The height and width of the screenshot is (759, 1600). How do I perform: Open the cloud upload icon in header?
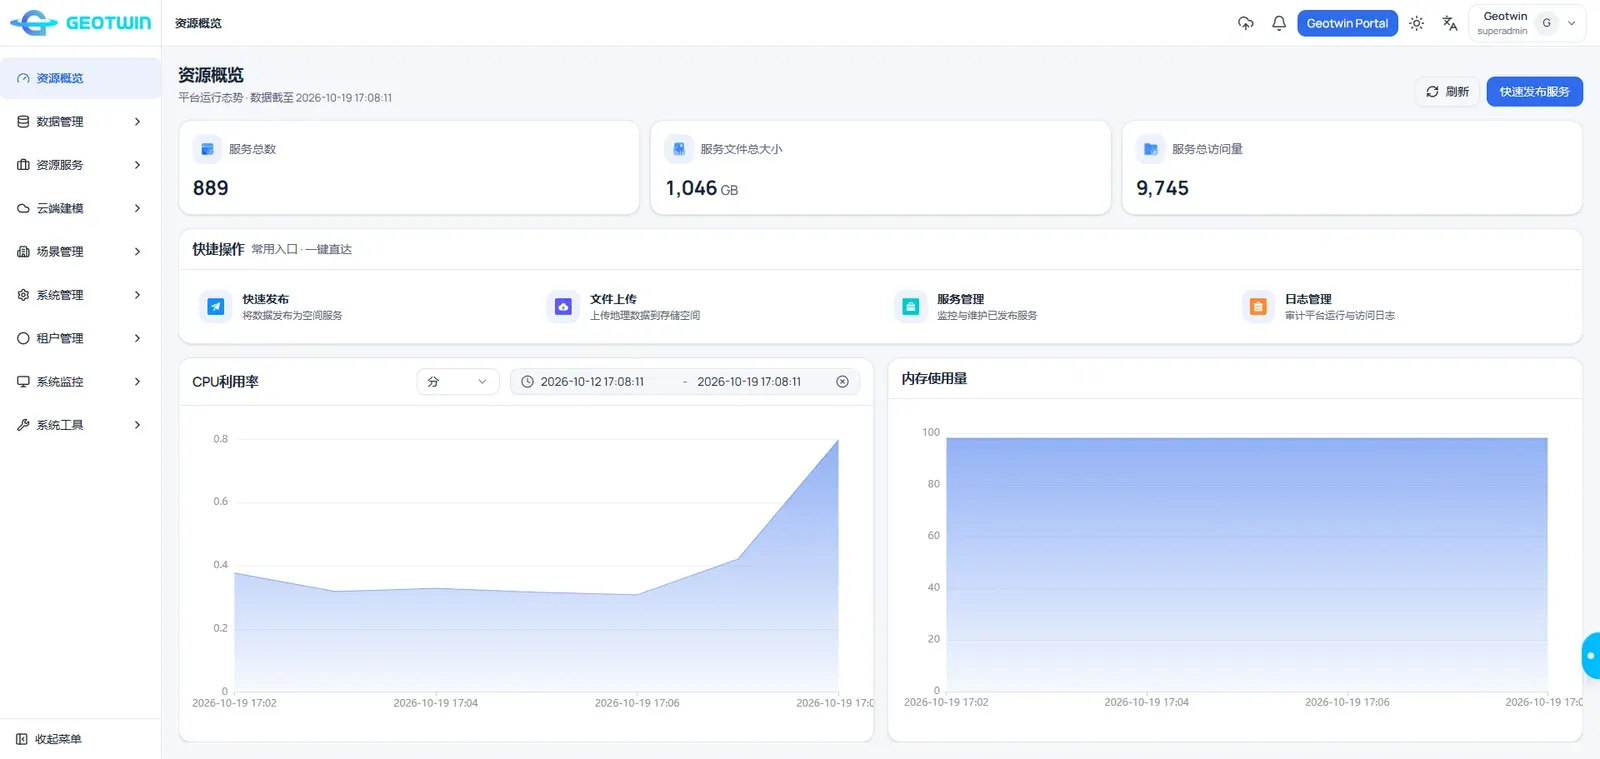pos(1246,23)
